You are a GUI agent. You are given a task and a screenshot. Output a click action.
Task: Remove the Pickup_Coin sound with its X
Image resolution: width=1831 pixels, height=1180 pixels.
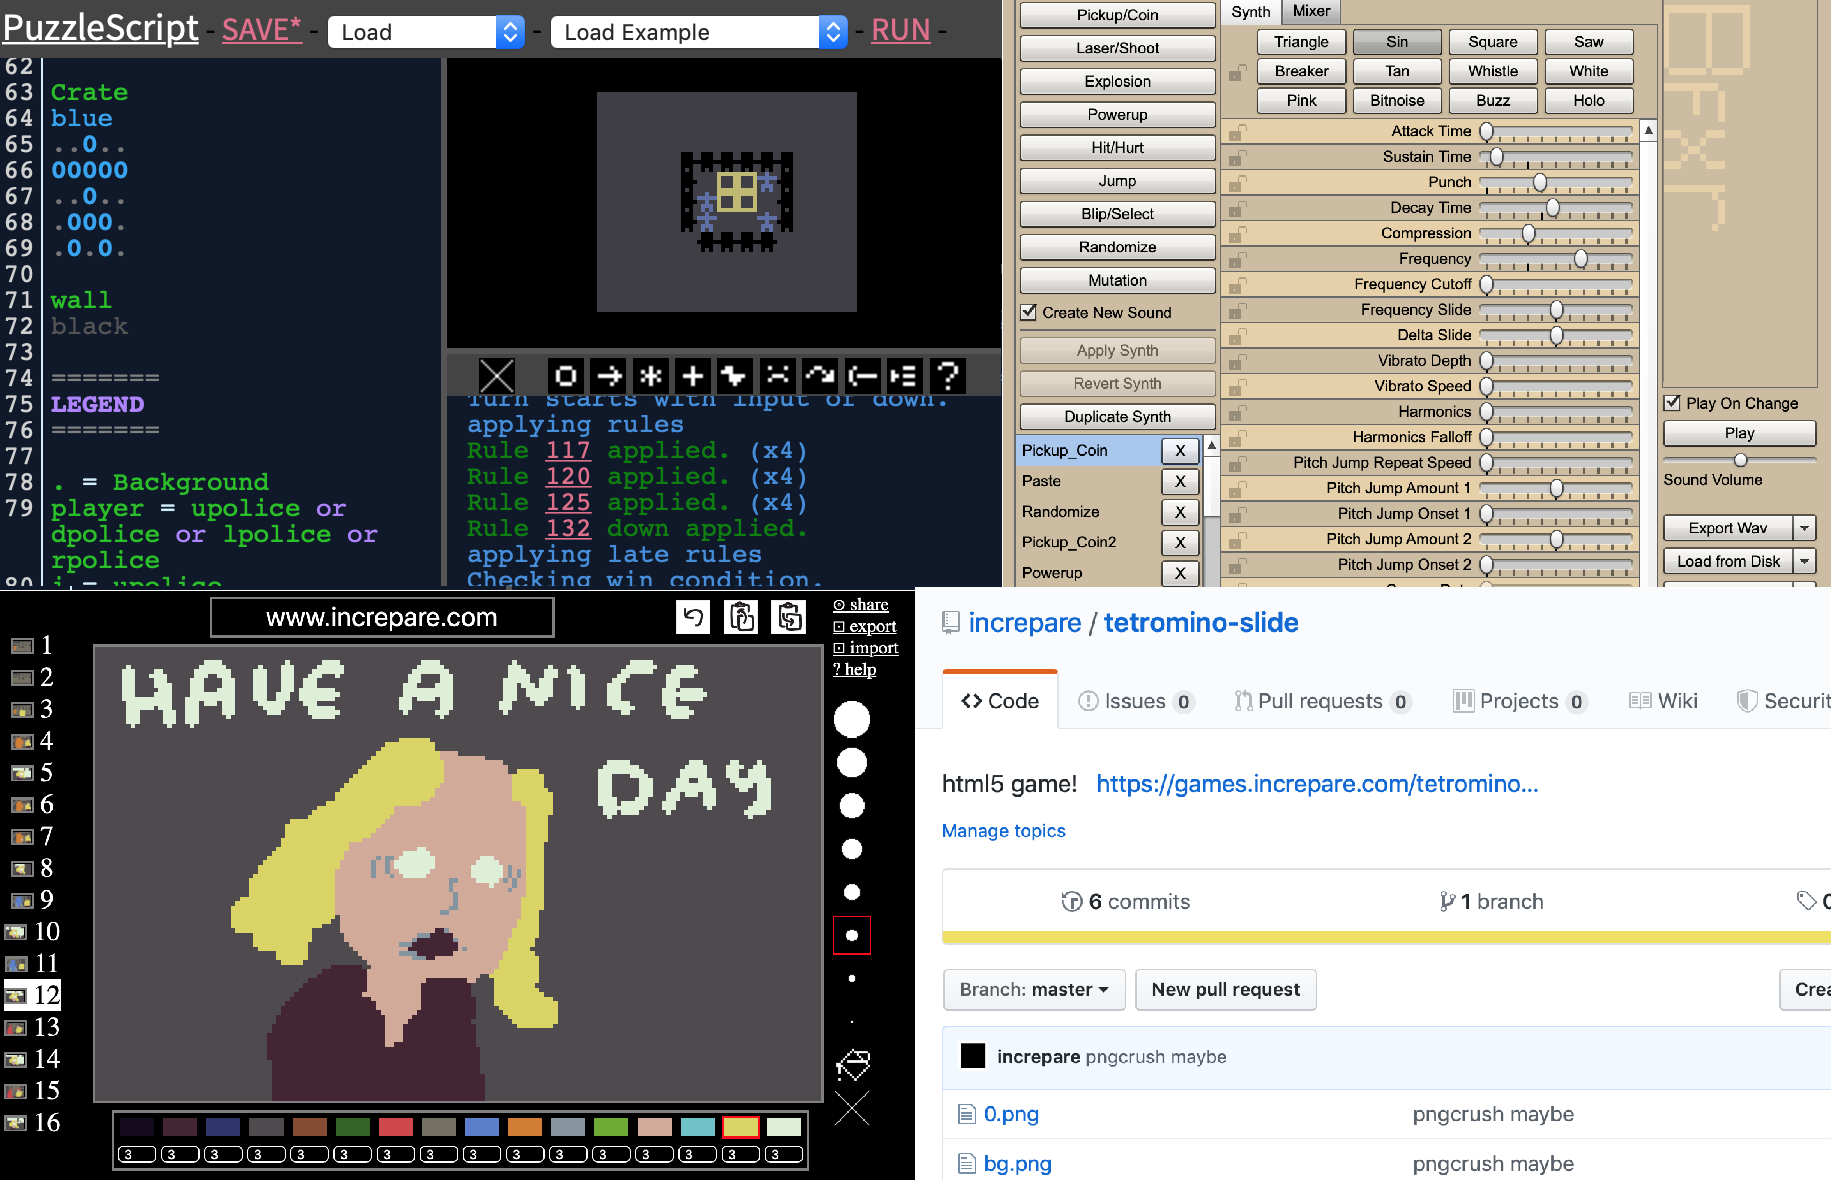click(1180, 451)
